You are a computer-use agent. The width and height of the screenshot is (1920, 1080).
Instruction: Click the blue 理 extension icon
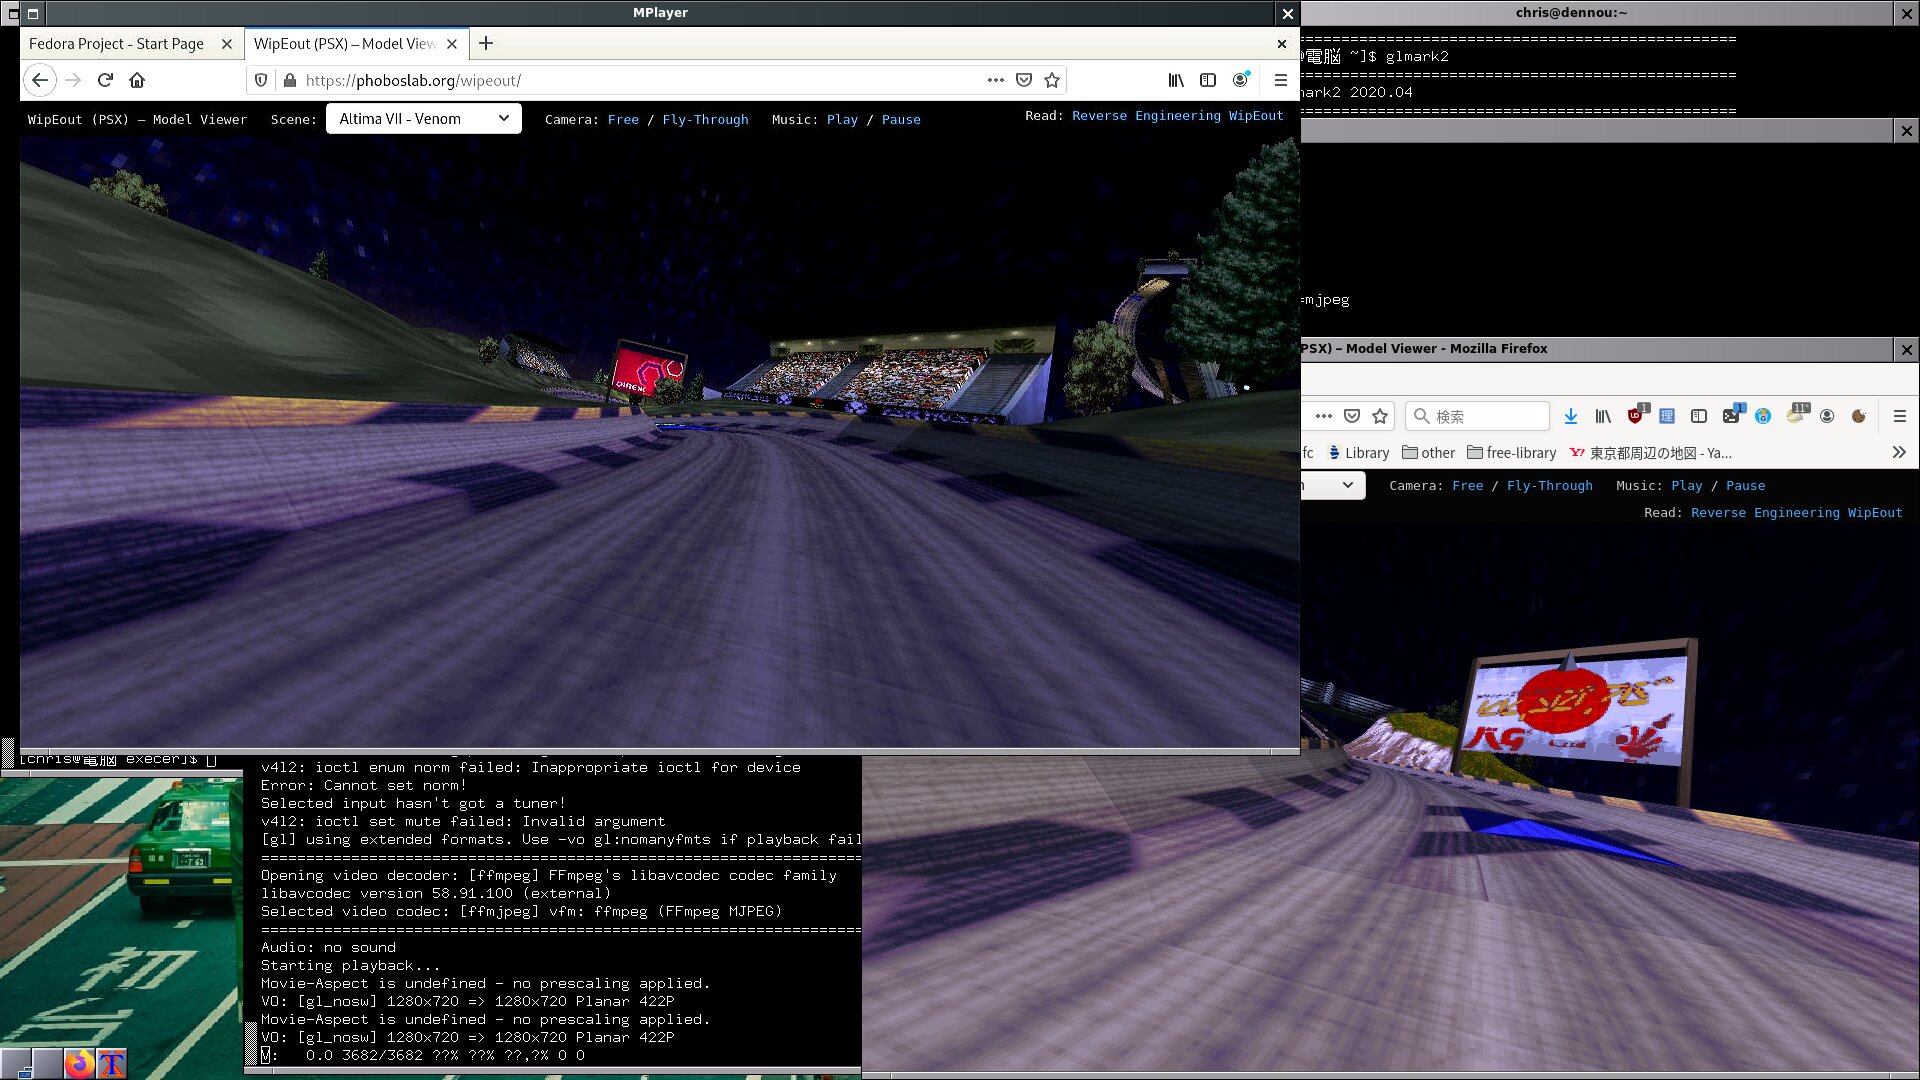pos(1667,416)
